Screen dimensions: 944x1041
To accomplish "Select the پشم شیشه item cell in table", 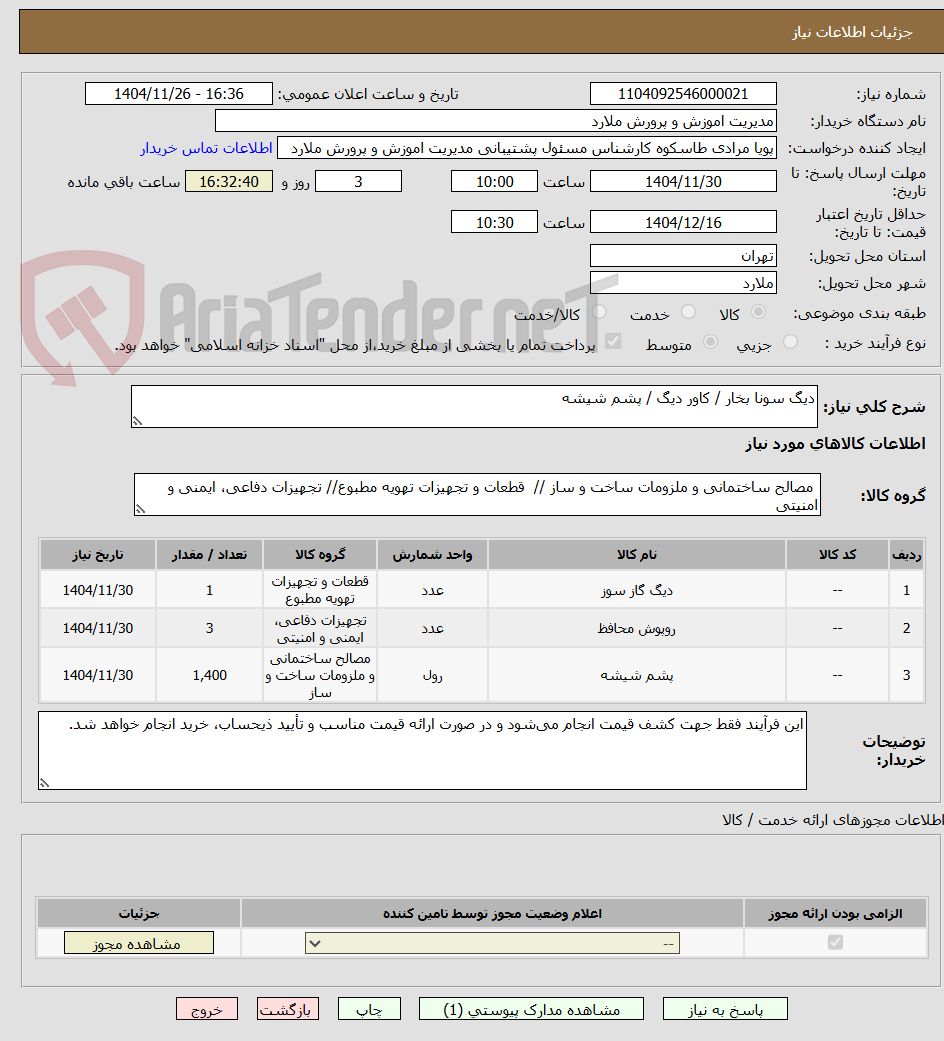I will [x=637, y=675].
